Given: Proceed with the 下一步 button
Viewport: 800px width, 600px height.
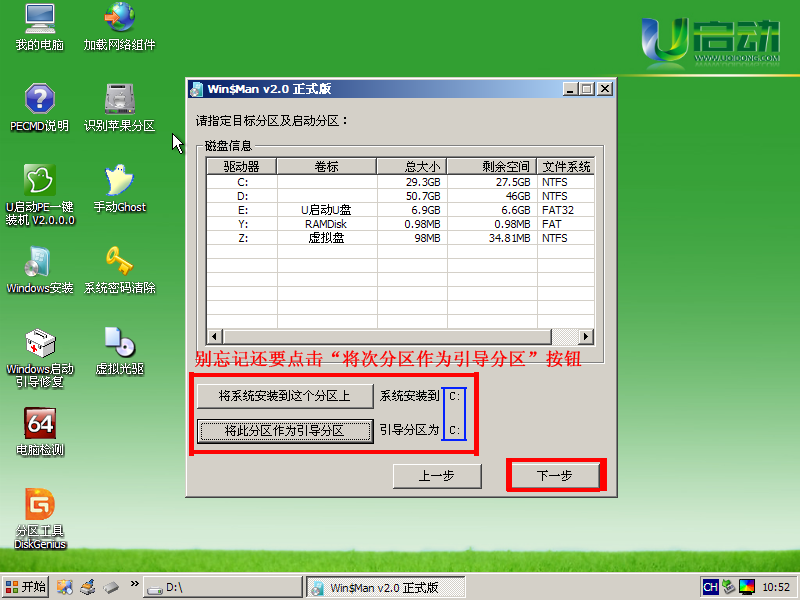Looking at the screenshot, I should coord(555,476).
